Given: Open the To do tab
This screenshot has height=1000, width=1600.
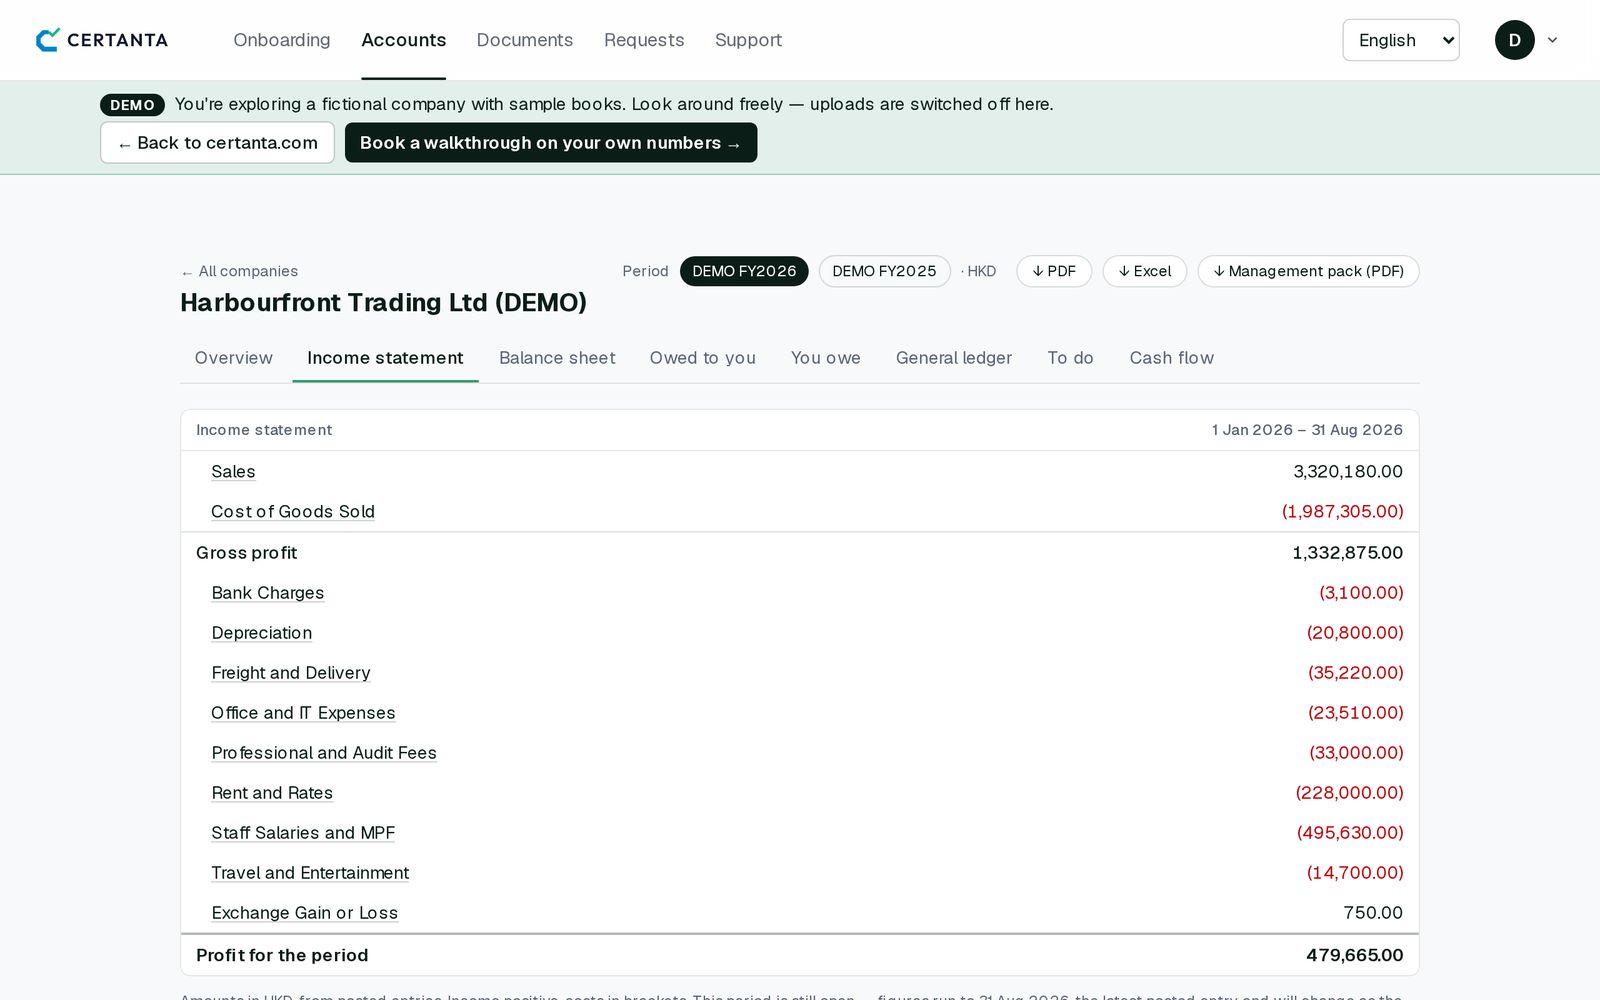Looking at the screenshot, I should point(1070,358).
